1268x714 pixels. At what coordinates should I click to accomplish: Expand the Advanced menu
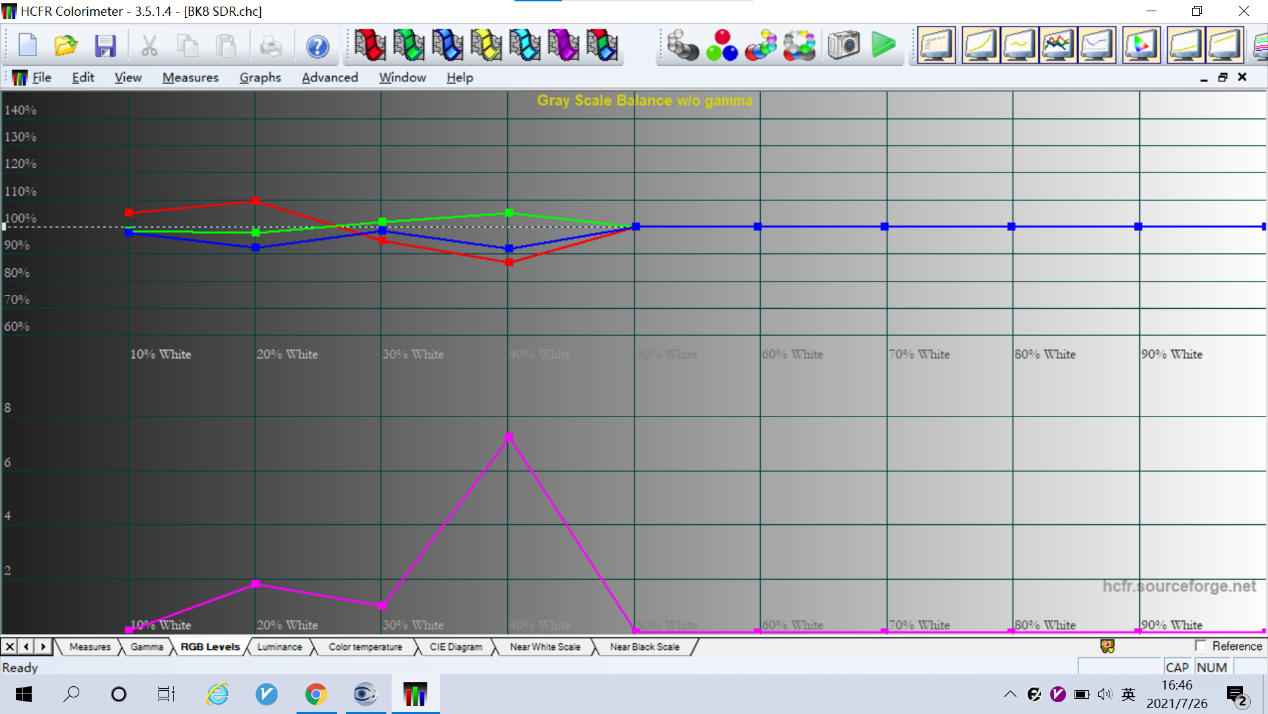330,77
